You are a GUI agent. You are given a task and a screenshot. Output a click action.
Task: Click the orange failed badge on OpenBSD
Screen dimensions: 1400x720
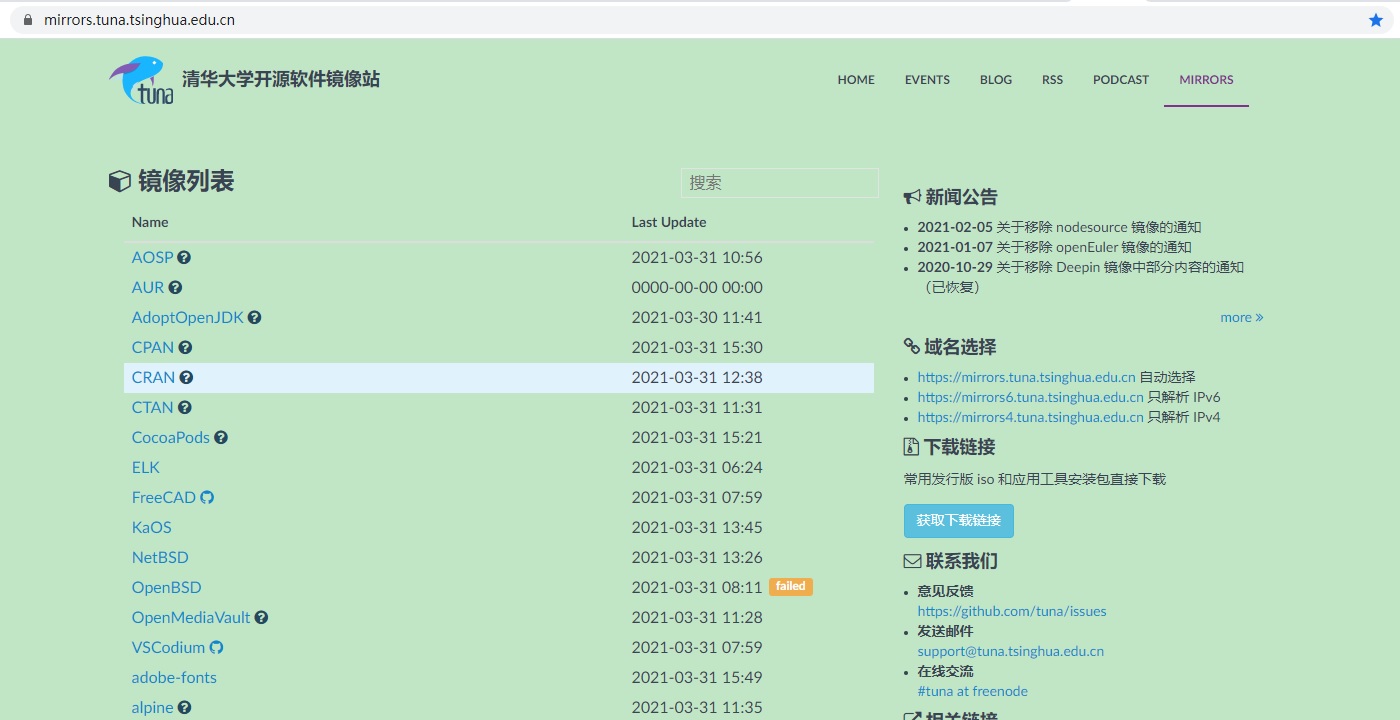pyautogui.click(x=791, y=587)
